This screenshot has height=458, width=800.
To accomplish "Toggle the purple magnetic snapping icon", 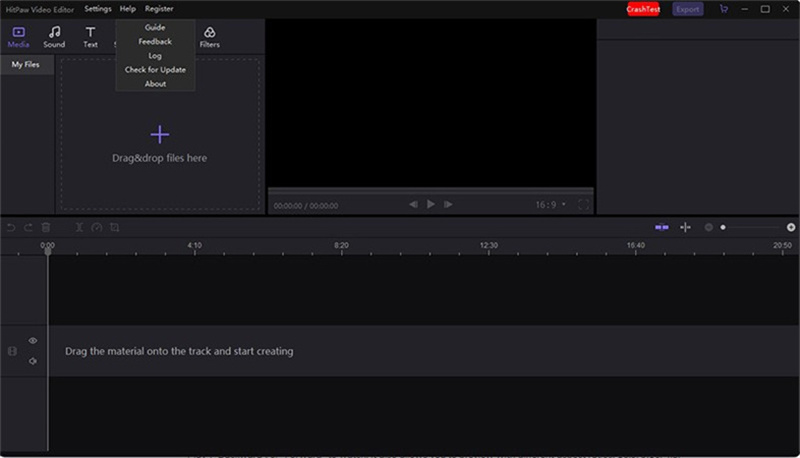I will [662, 227].
